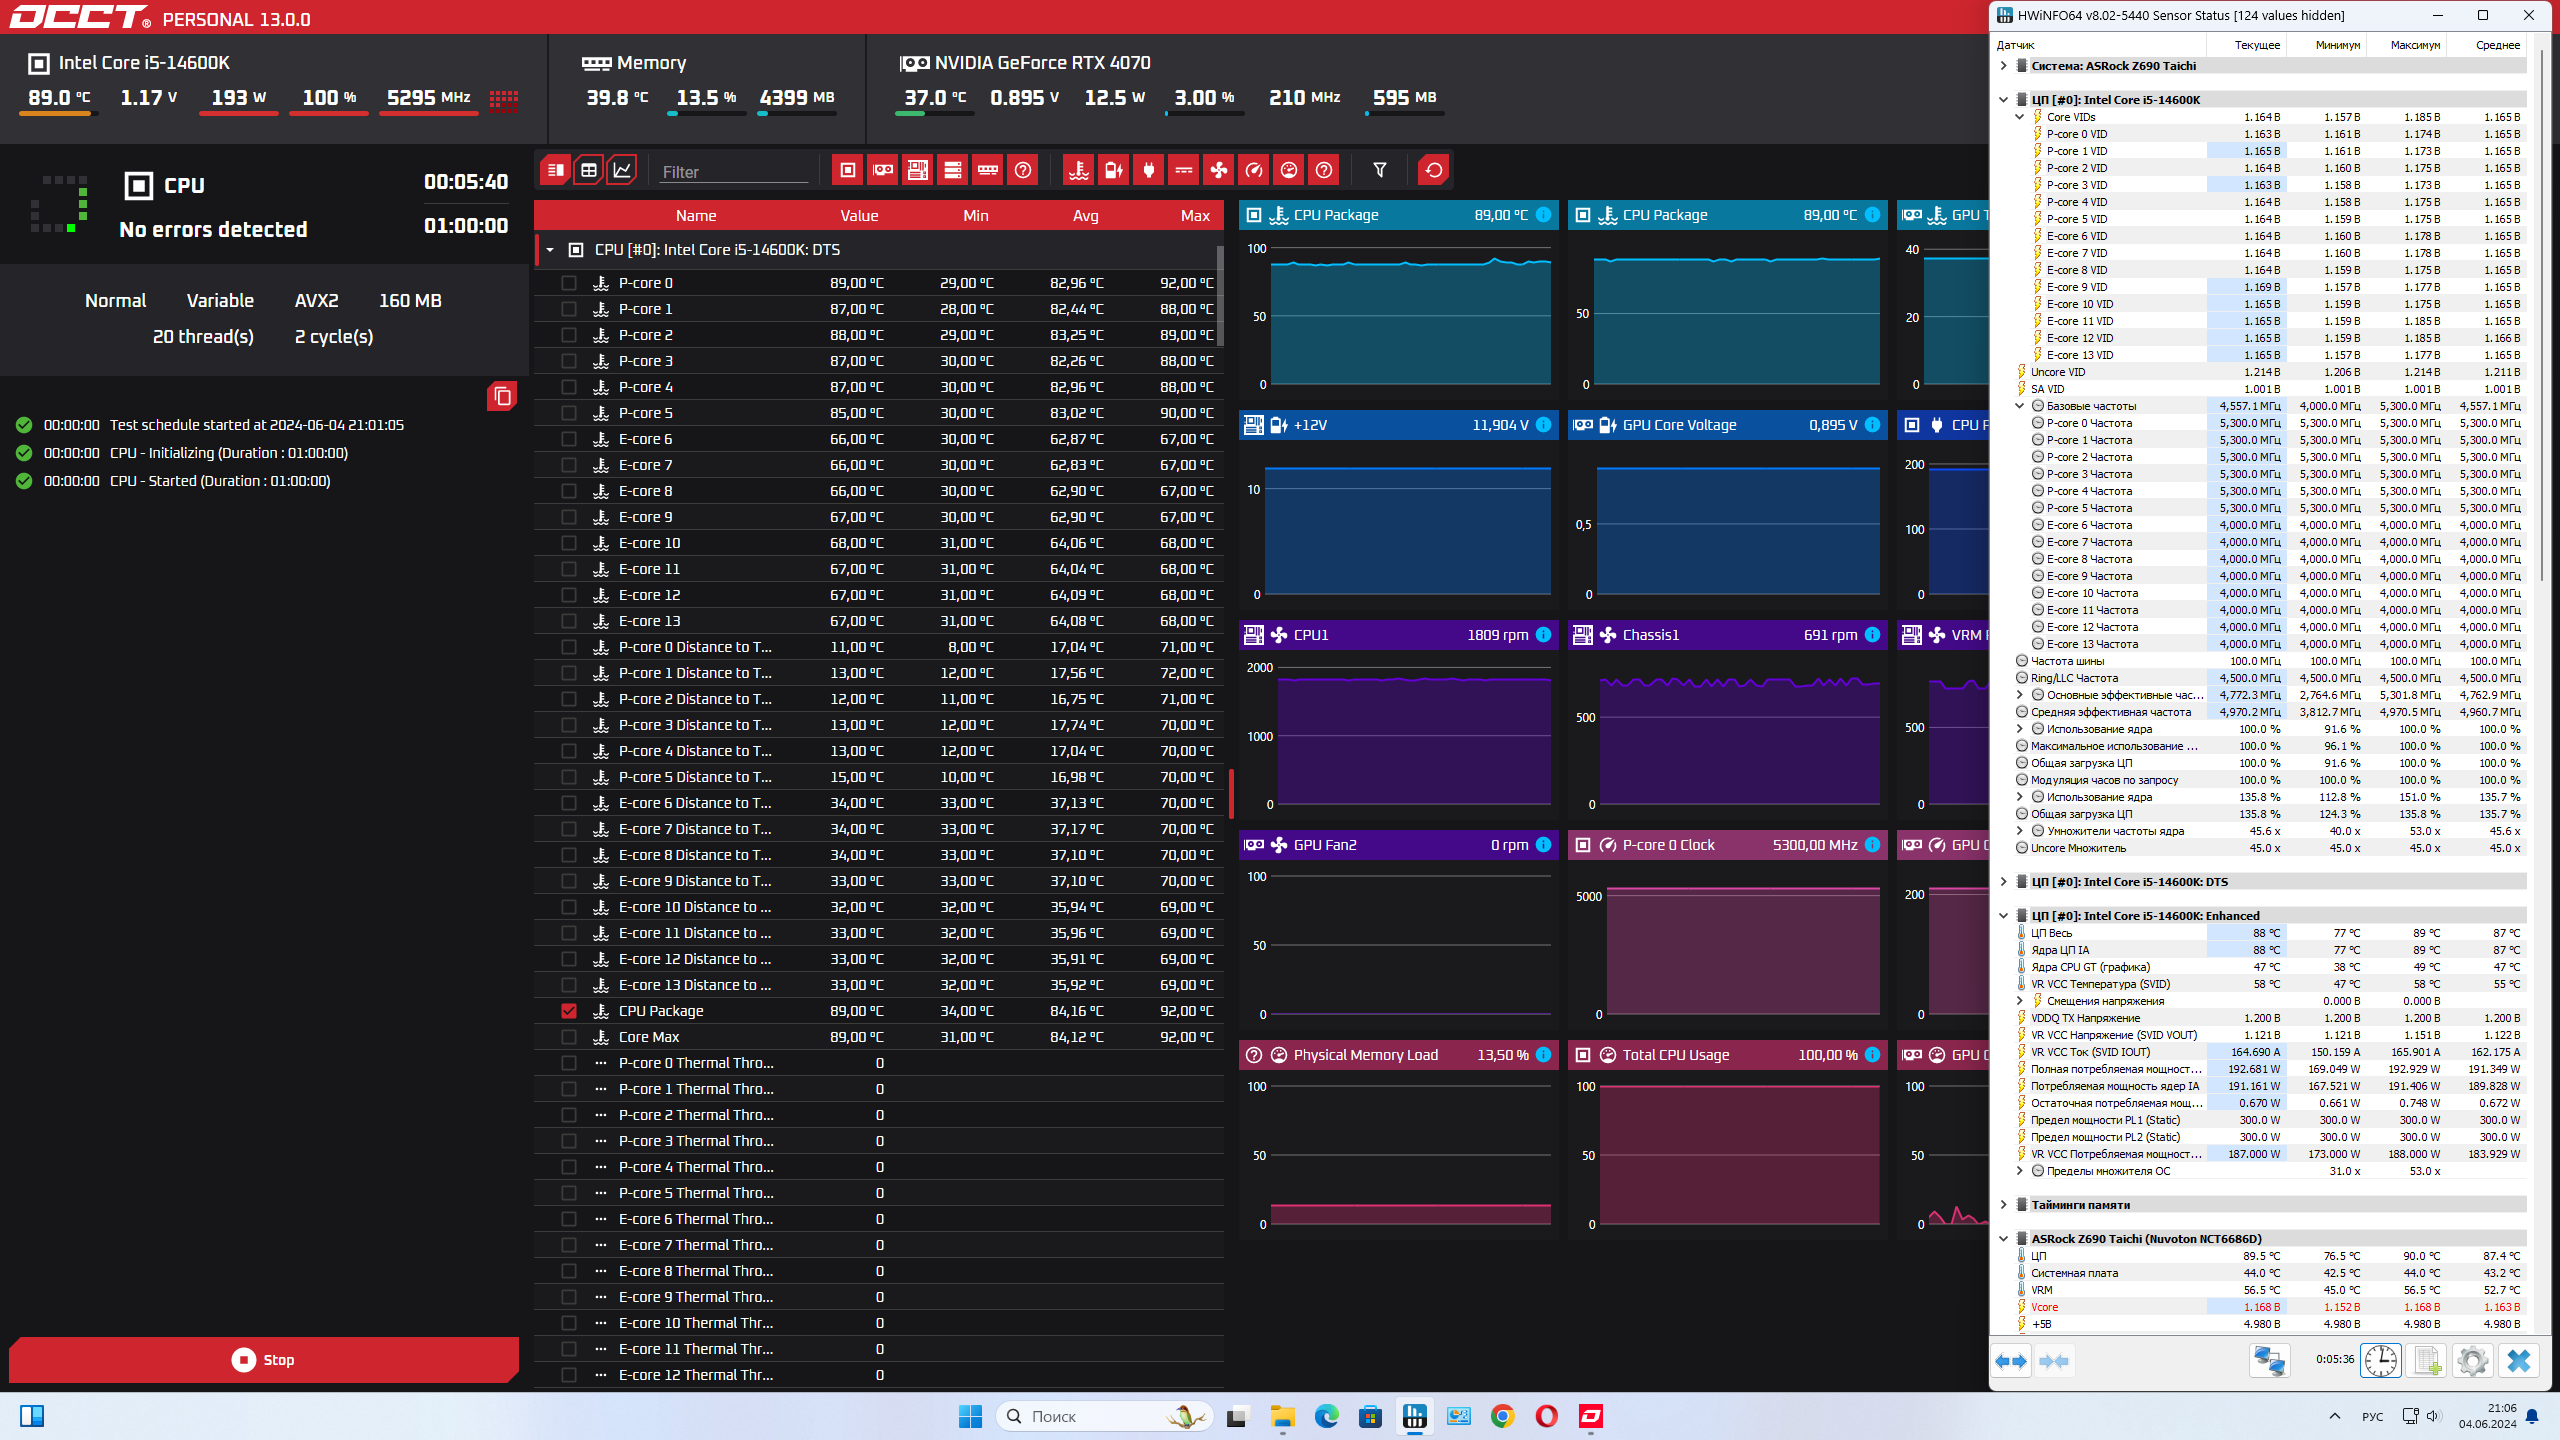The width and height of the screenshot is (2560, 1440).
Task: Sort by the Avg column header
Action: click(x=1085, y=216)
